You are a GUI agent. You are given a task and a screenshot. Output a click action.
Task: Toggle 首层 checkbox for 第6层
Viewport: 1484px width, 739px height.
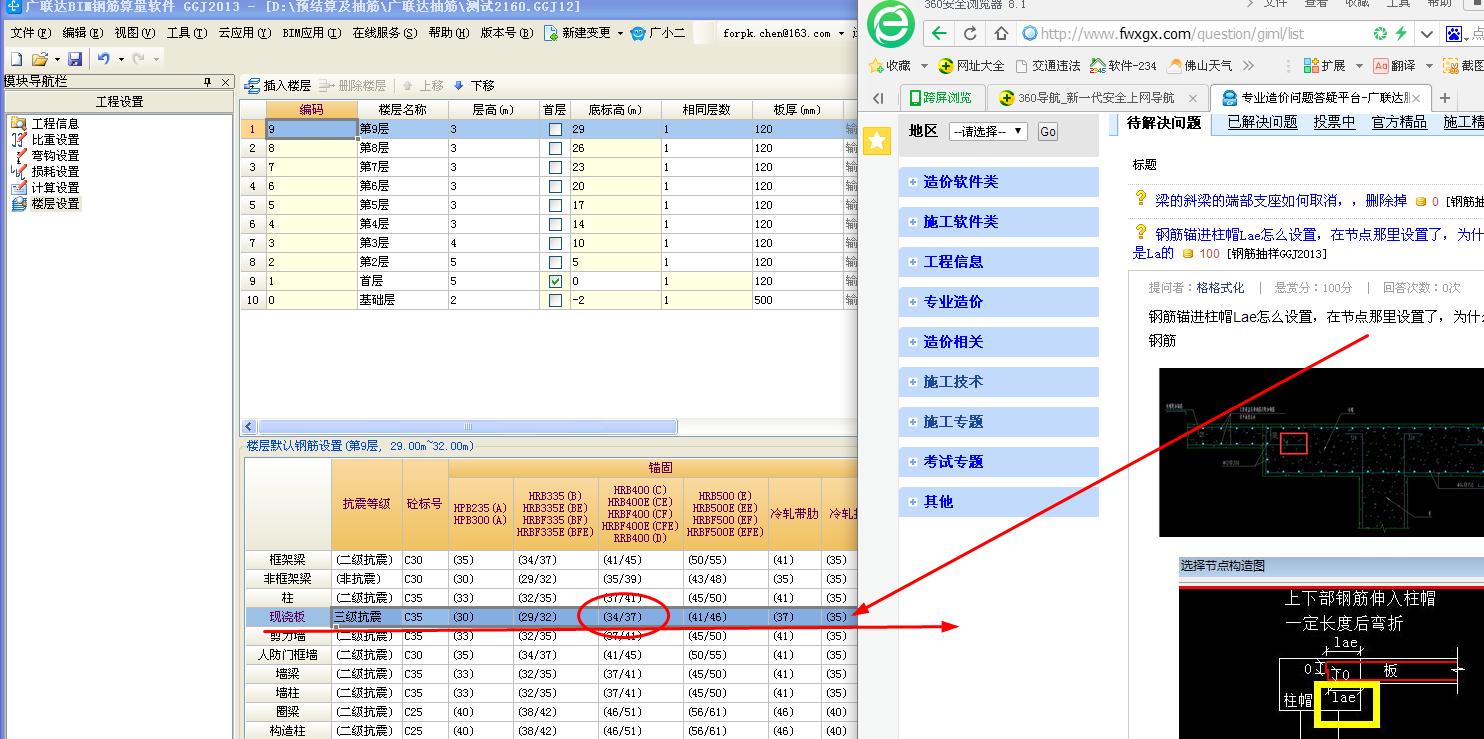[555, 187]
